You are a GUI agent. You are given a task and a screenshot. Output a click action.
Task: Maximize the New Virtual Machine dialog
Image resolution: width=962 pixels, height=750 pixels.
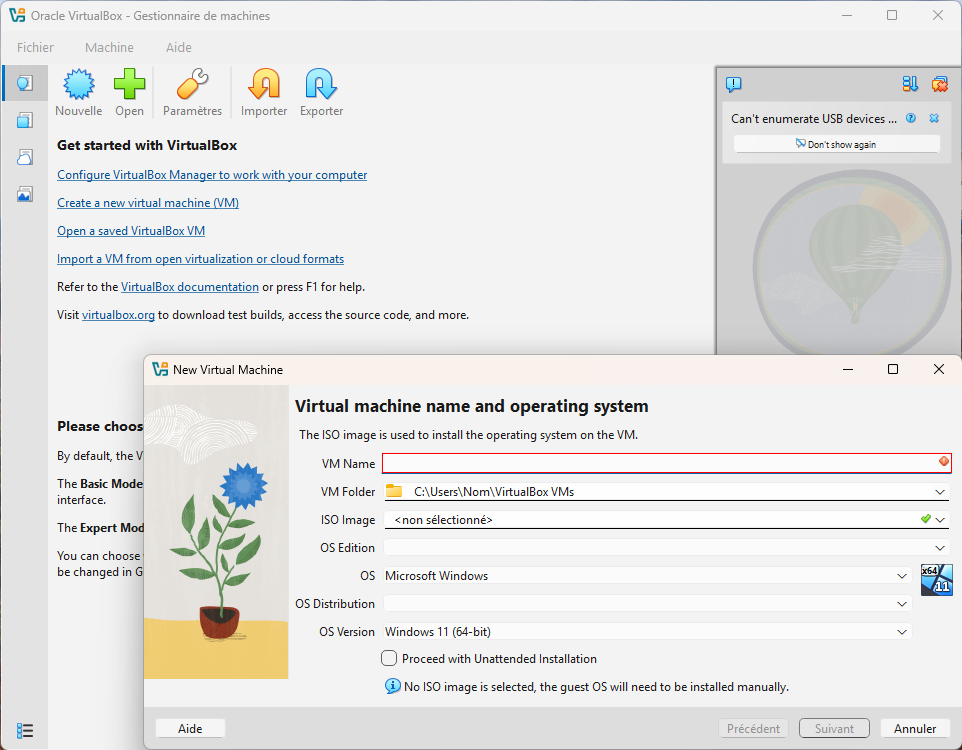(893, 369)
